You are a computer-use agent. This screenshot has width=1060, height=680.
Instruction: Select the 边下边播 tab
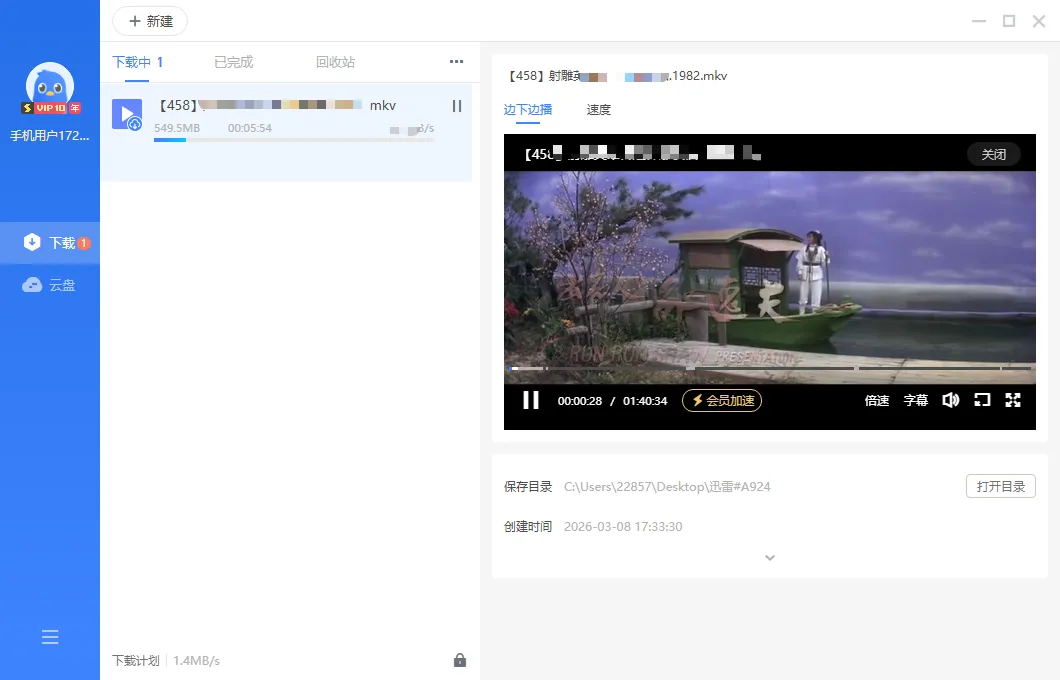[x=528, y=110]
